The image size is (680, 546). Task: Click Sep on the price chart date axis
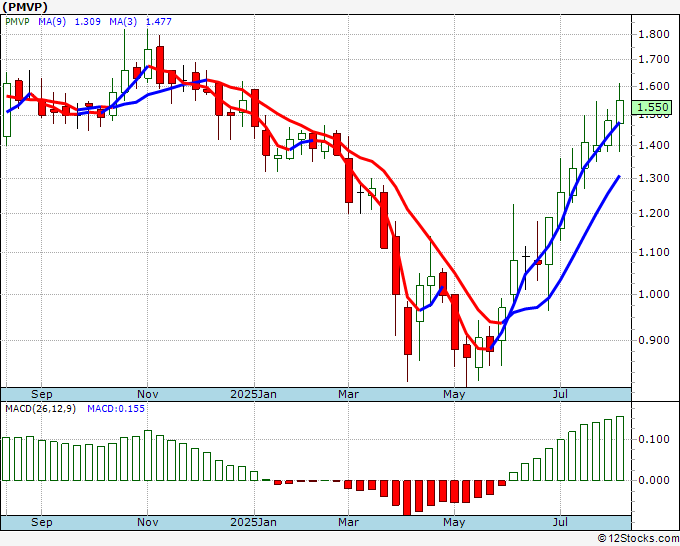42,394
